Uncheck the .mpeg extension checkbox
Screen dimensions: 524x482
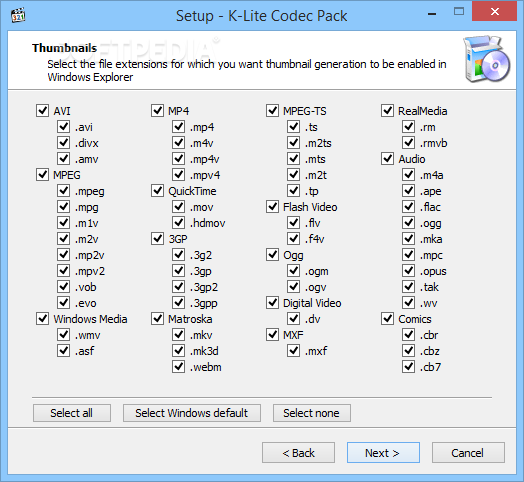pos(63,191)
